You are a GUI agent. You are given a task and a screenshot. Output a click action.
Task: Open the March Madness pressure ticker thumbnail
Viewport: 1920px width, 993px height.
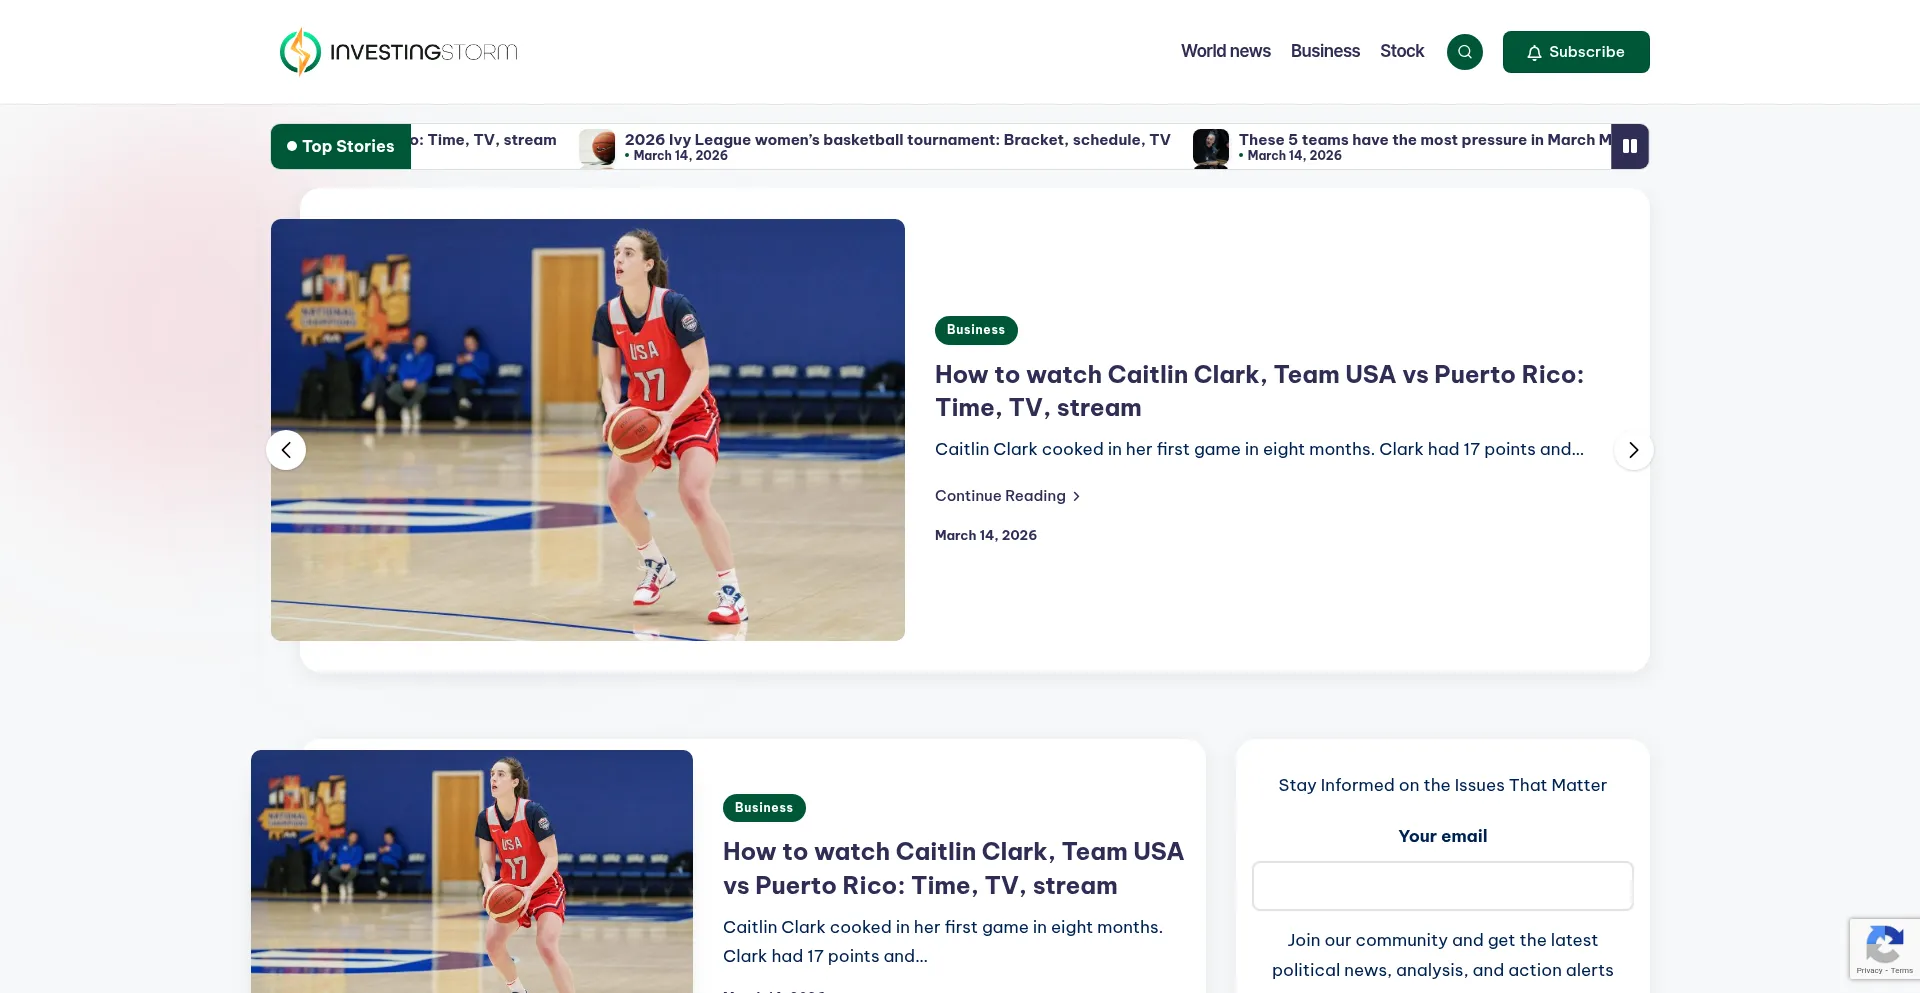[x=1210, y=147]
